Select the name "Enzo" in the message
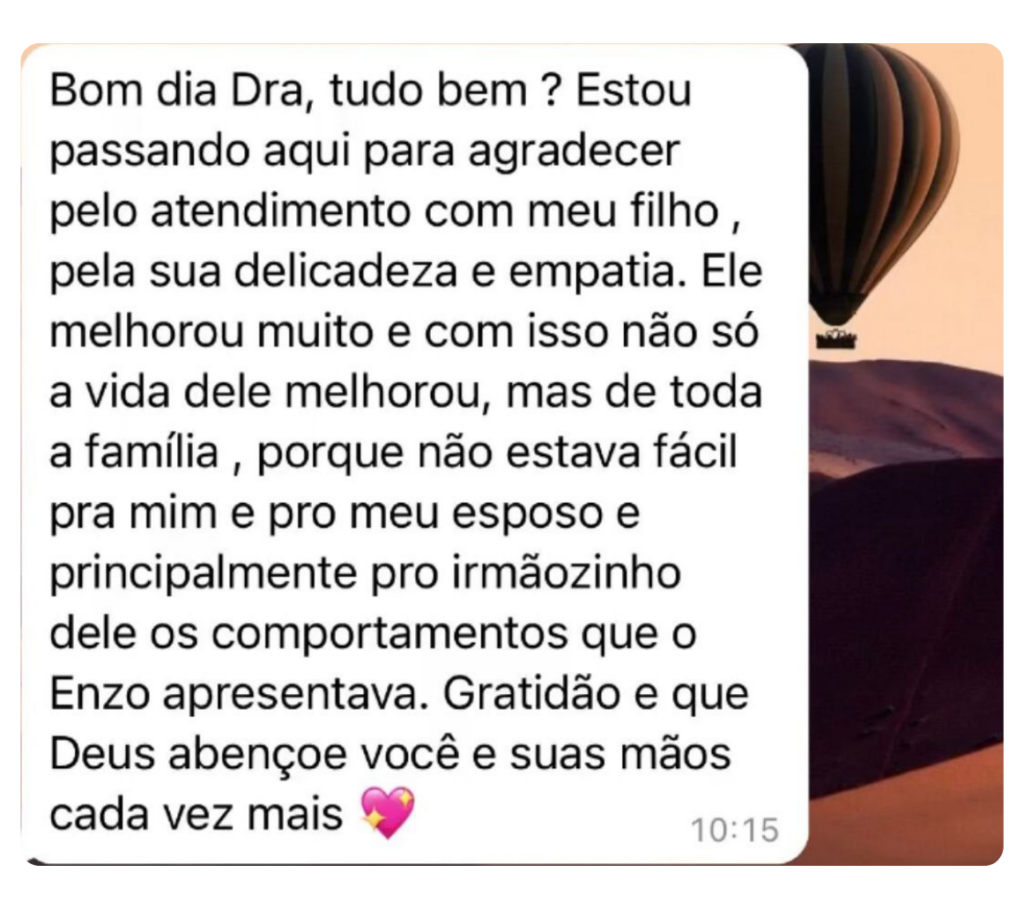Screen dimensions: 1024x909 (100, 694)
